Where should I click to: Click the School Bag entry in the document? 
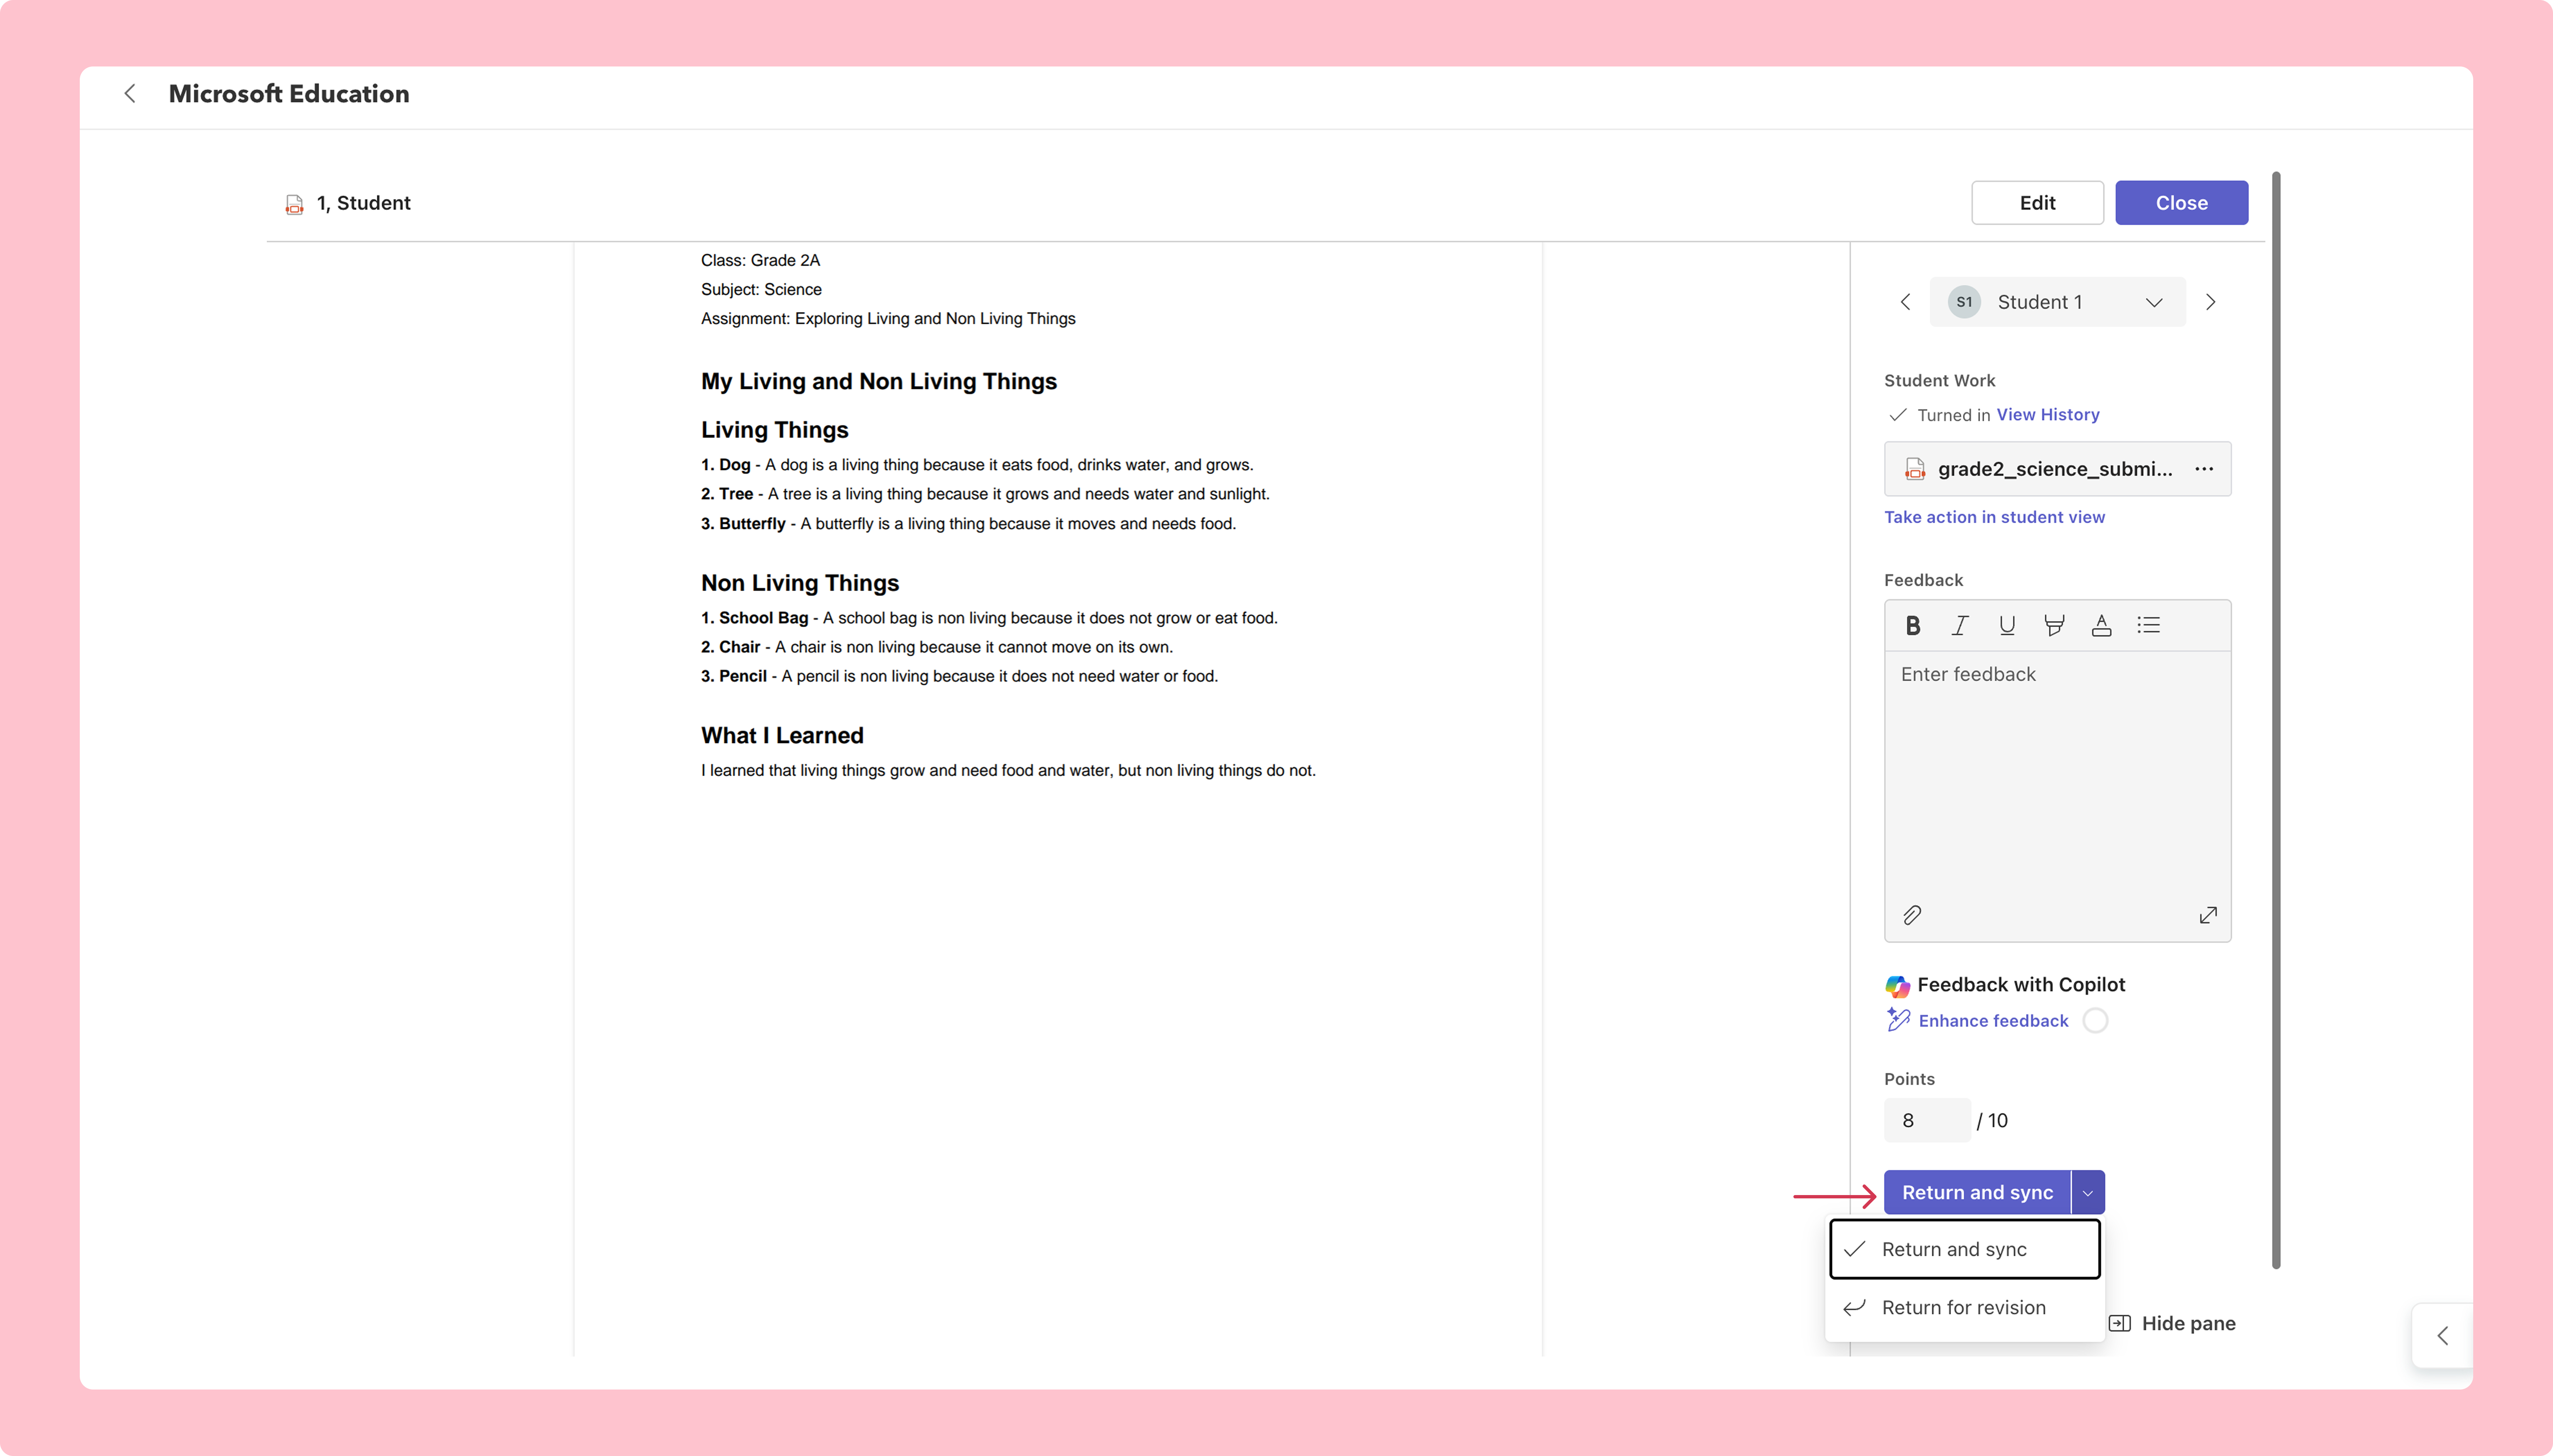point(989,618)
